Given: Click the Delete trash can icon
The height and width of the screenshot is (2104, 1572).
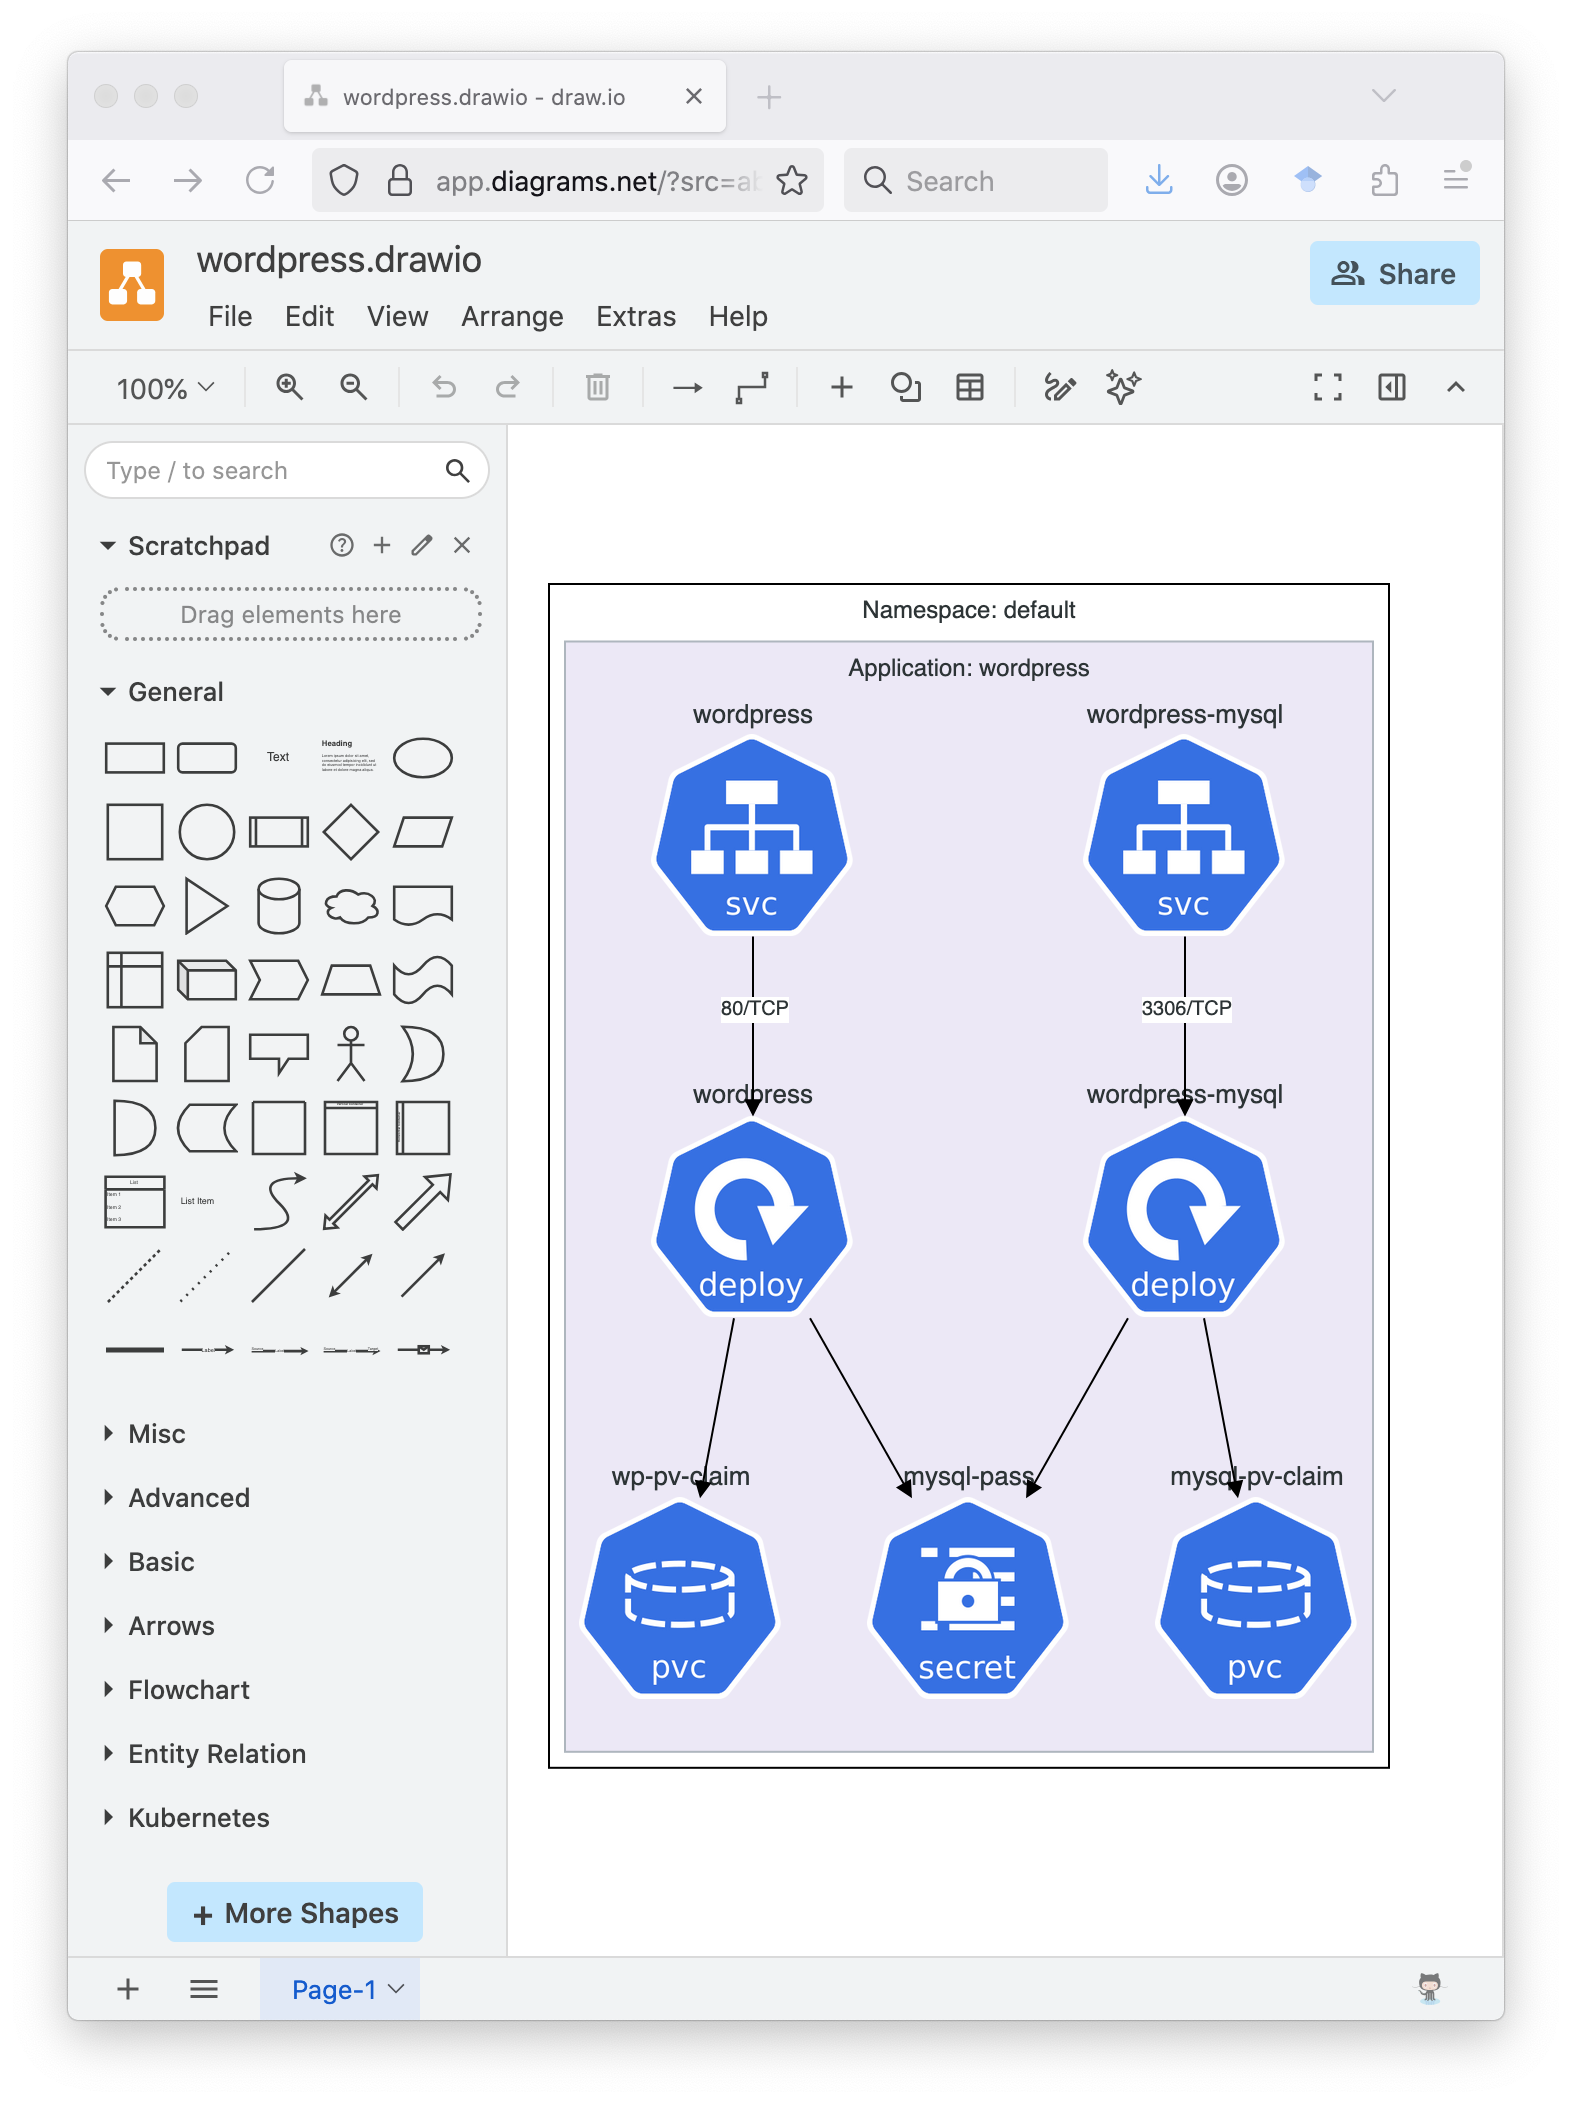Looking at the screenshot, I should (x=598, y=387).
